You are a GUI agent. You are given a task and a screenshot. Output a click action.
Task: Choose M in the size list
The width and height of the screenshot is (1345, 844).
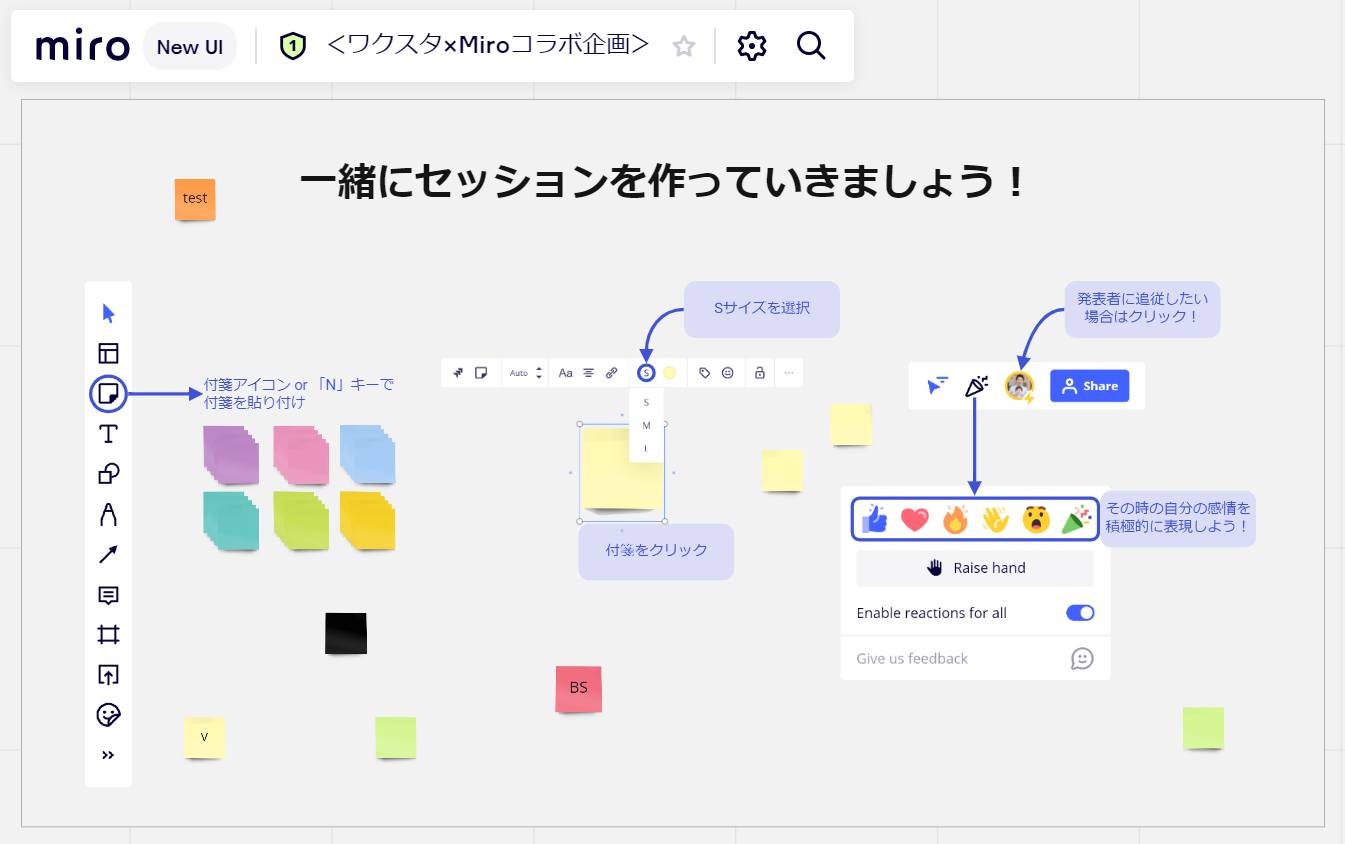coord(646,425)
